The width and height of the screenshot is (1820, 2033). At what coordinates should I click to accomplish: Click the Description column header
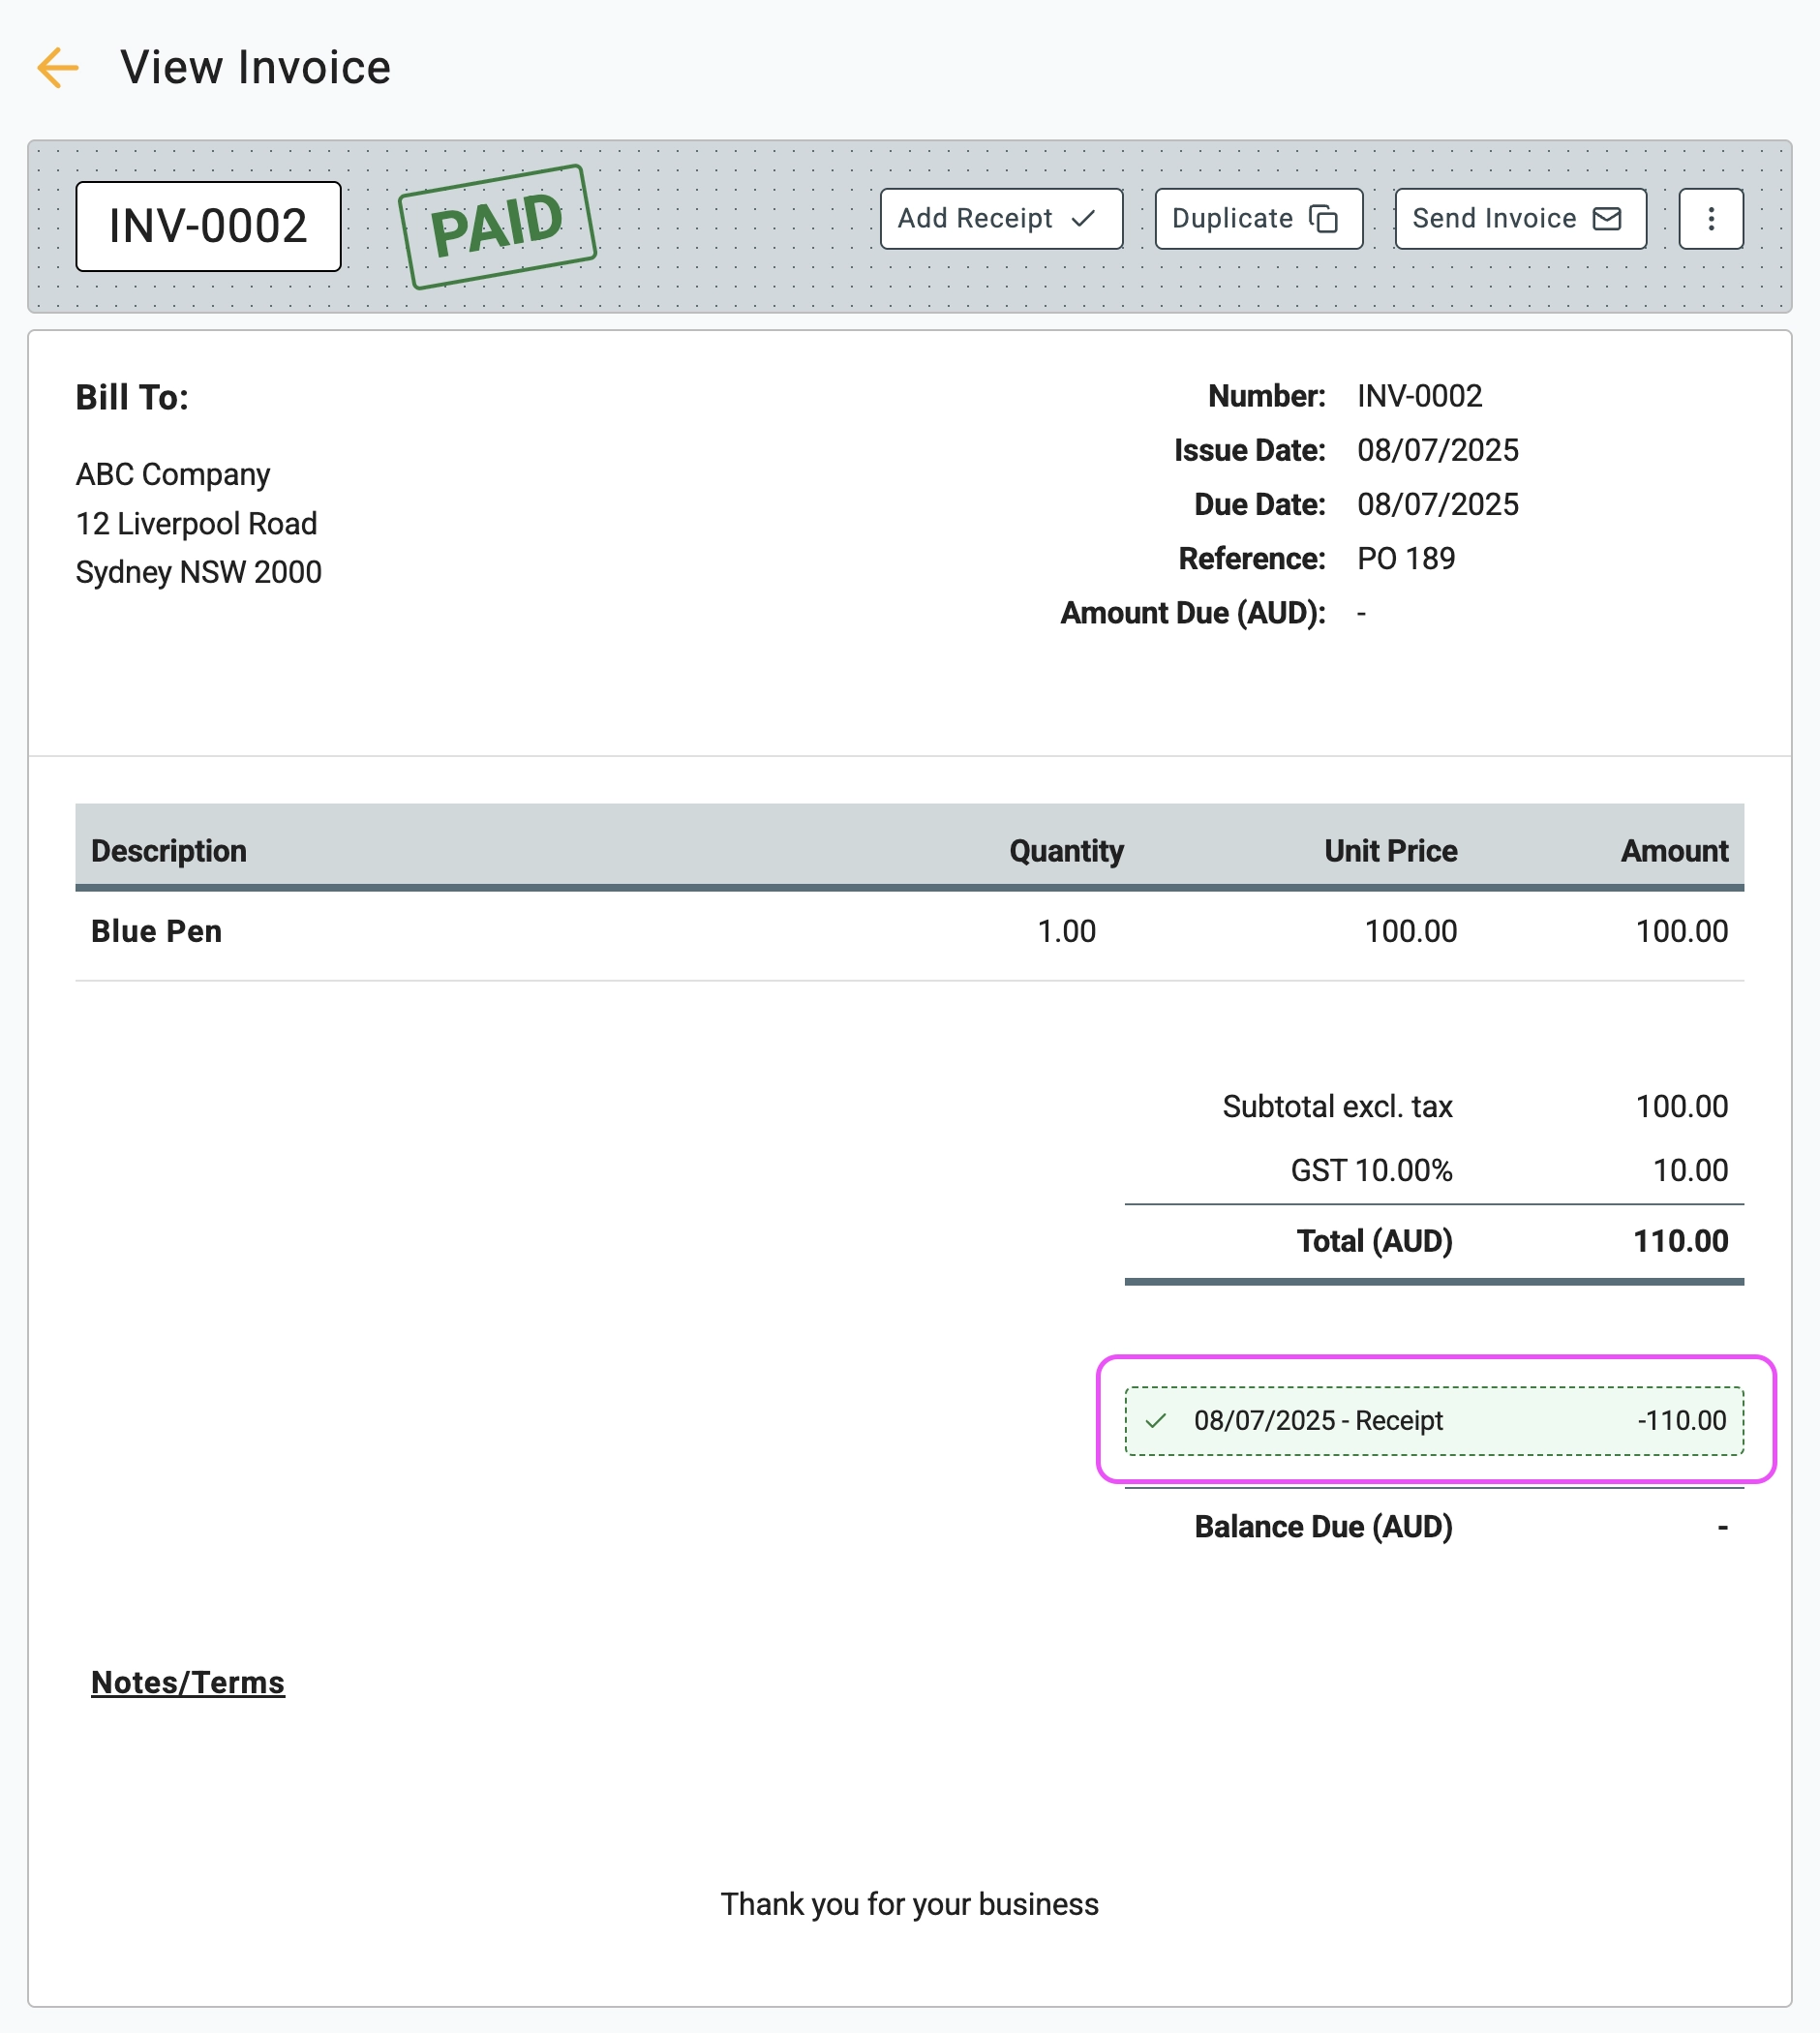point(169,851)
